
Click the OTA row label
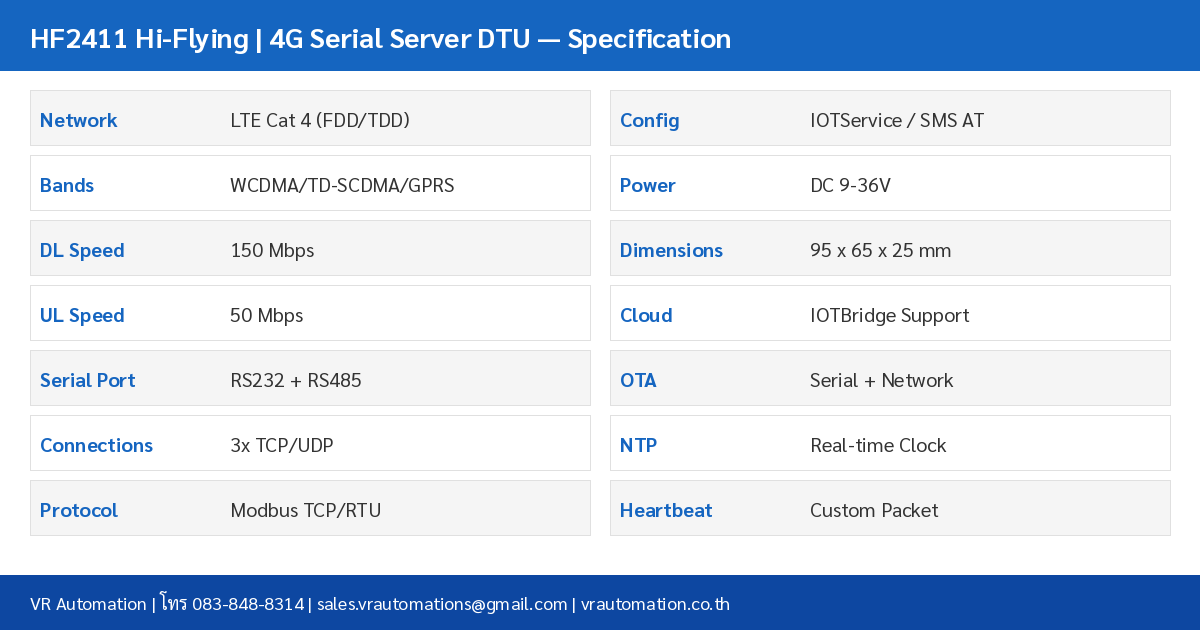click(x=638, y=380)
